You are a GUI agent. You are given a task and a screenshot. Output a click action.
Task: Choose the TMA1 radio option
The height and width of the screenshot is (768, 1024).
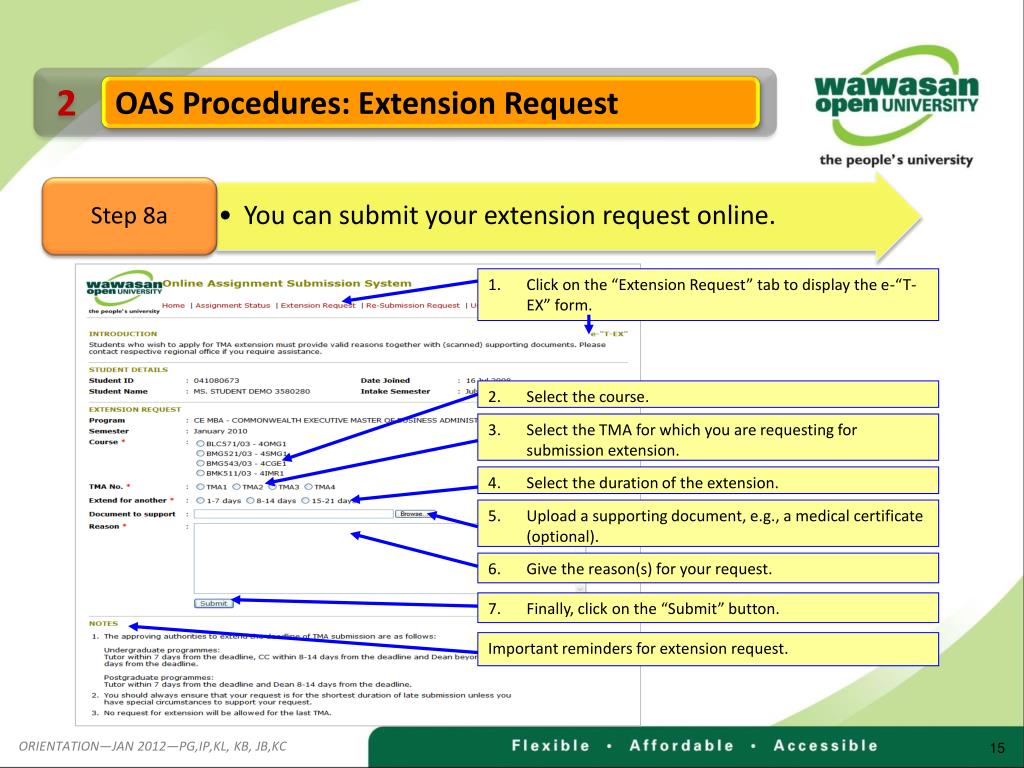point(200,487)
